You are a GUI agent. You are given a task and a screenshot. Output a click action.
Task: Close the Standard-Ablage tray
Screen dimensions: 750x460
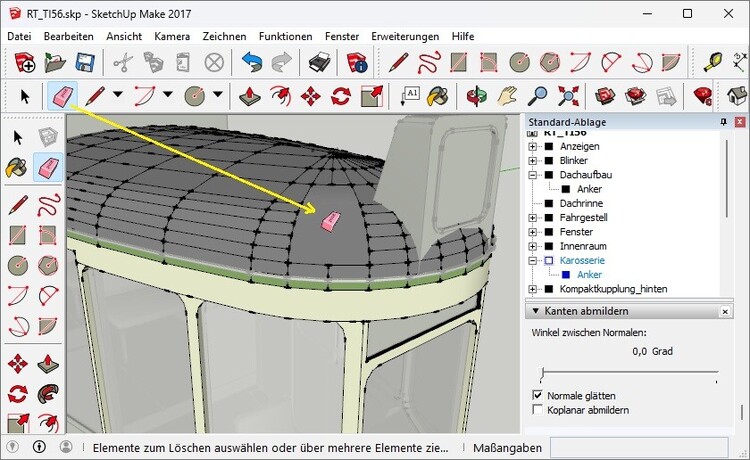click(739, 122)
